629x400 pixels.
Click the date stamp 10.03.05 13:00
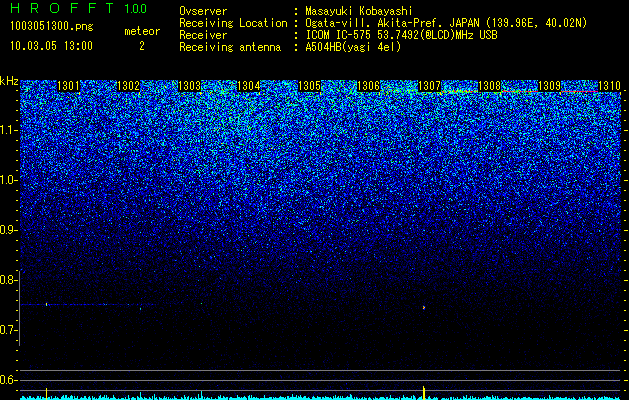pos(51,46)
